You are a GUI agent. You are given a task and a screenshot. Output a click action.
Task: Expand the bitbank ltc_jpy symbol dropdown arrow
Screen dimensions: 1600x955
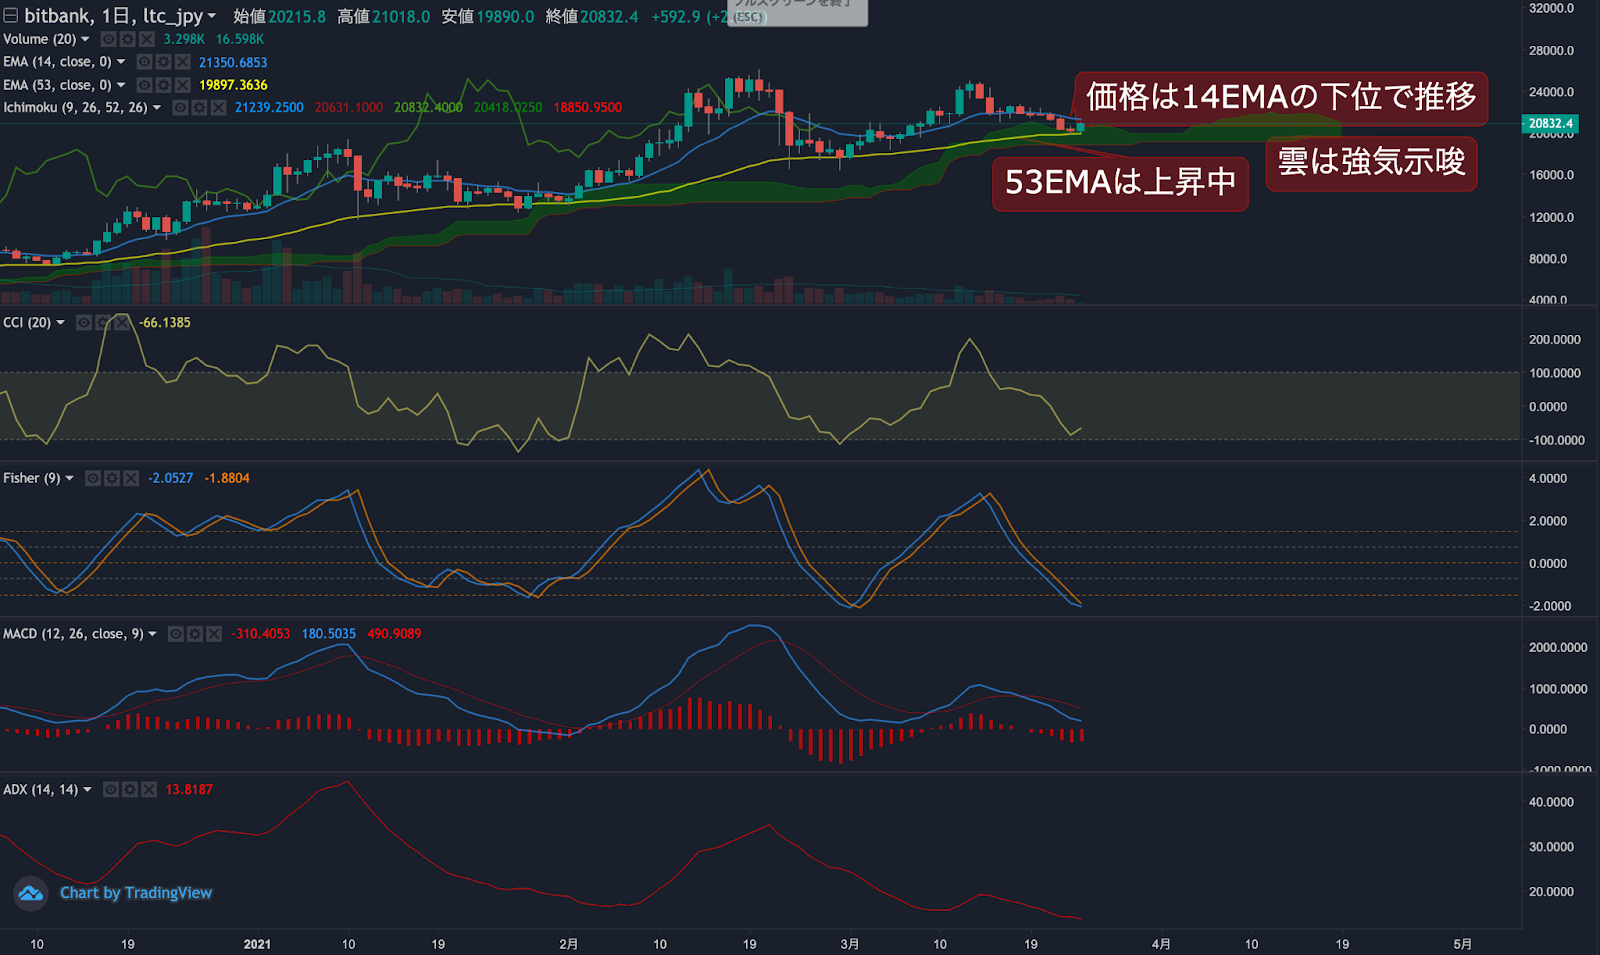211,16
